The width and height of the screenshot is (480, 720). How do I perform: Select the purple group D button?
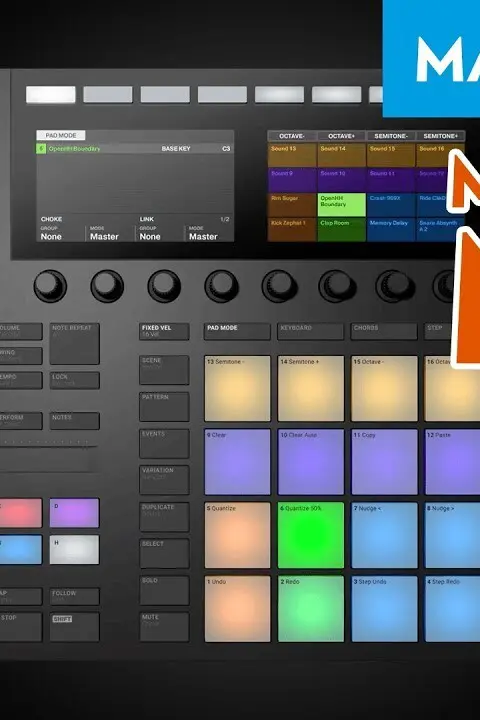click(74, 512)
